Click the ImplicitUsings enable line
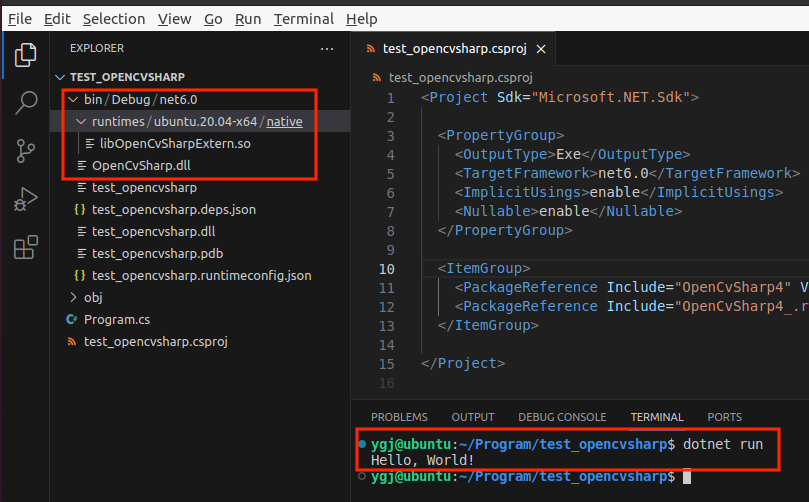The height and width of the screenshot is (502, 809). (x=619, y=192)
